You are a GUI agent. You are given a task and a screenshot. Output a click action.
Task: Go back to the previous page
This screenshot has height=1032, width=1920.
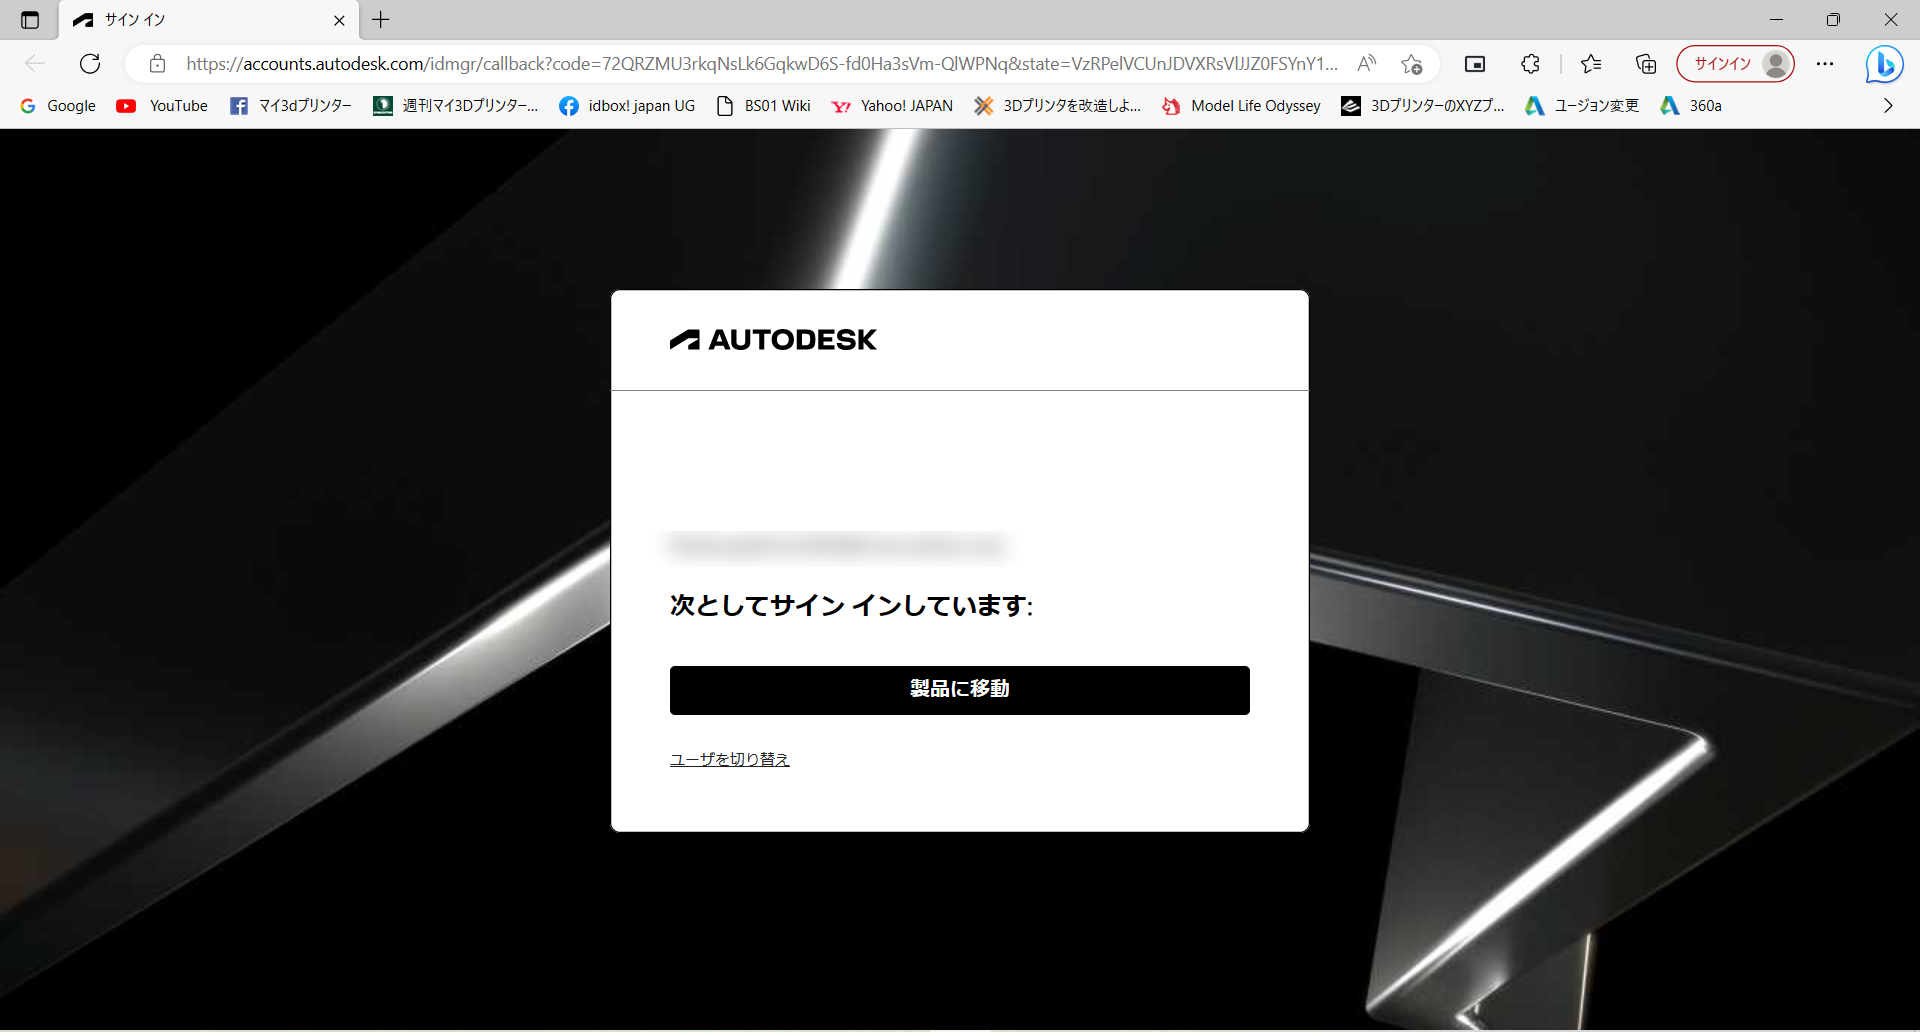pyautogui.click(x=35, y=64)
